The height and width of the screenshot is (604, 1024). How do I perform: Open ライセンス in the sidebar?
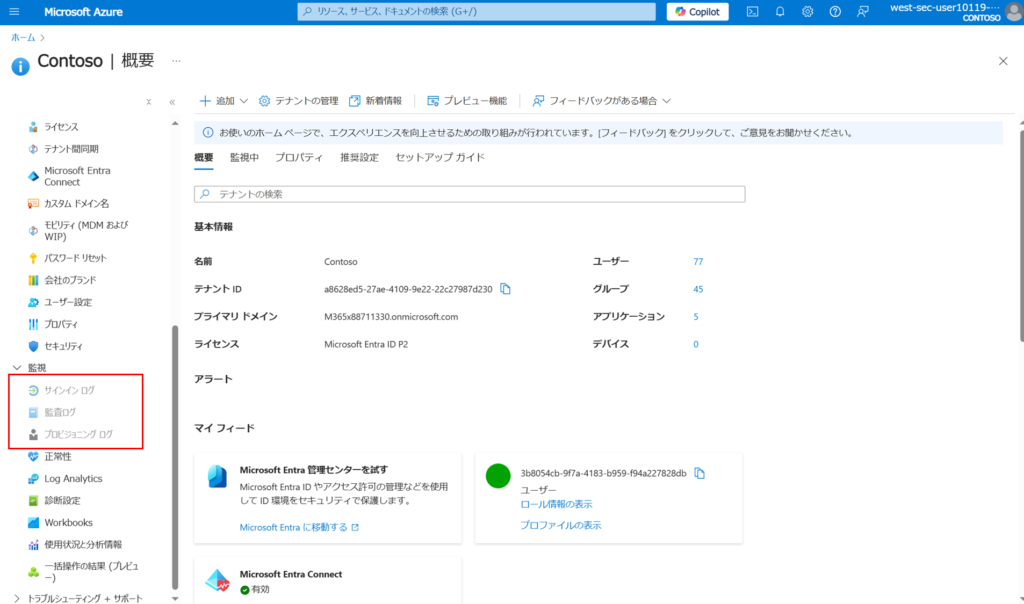tap(61, 127)
